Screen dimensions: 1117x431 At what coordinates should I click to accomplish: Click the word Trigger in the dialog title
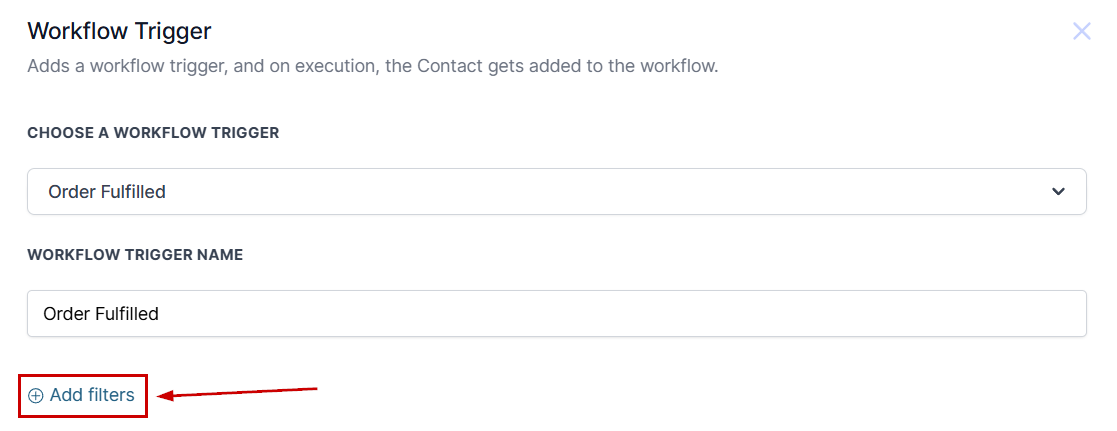coord(178,31)
